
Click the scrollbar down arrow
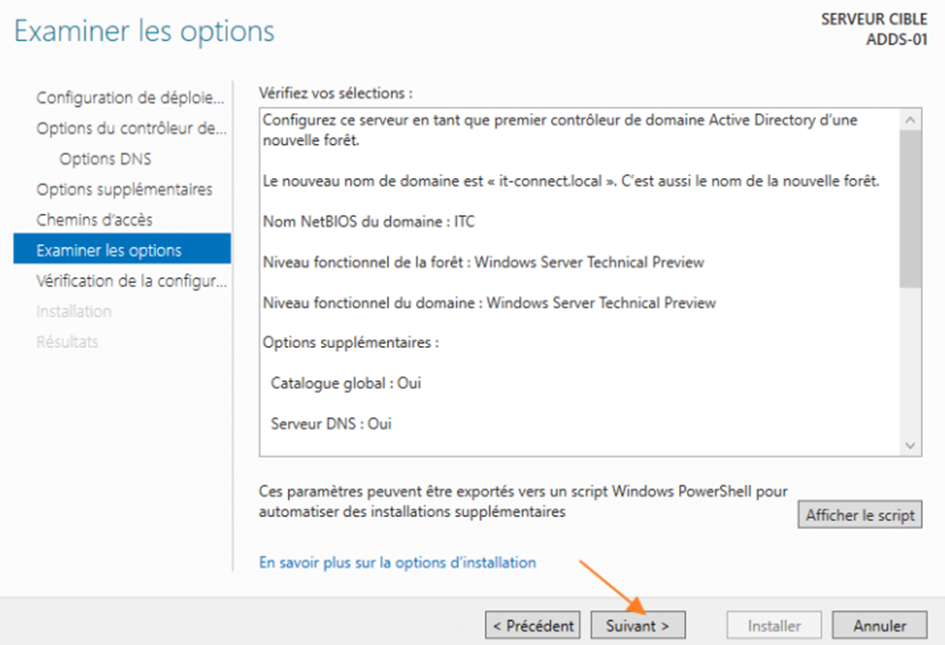click(910, 445)
